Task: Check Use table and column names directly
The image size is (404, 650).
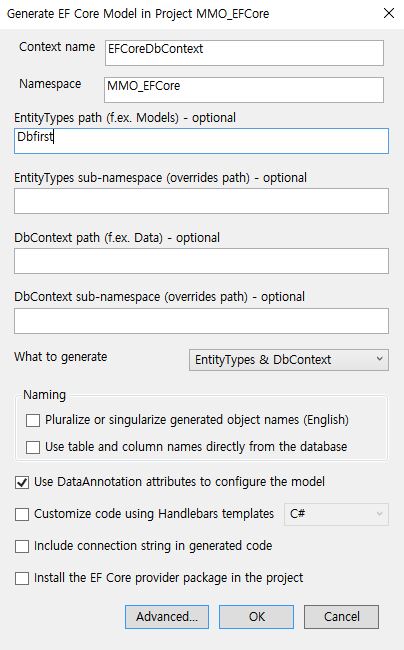Action: pyautogui.click(x=33, y=447)
